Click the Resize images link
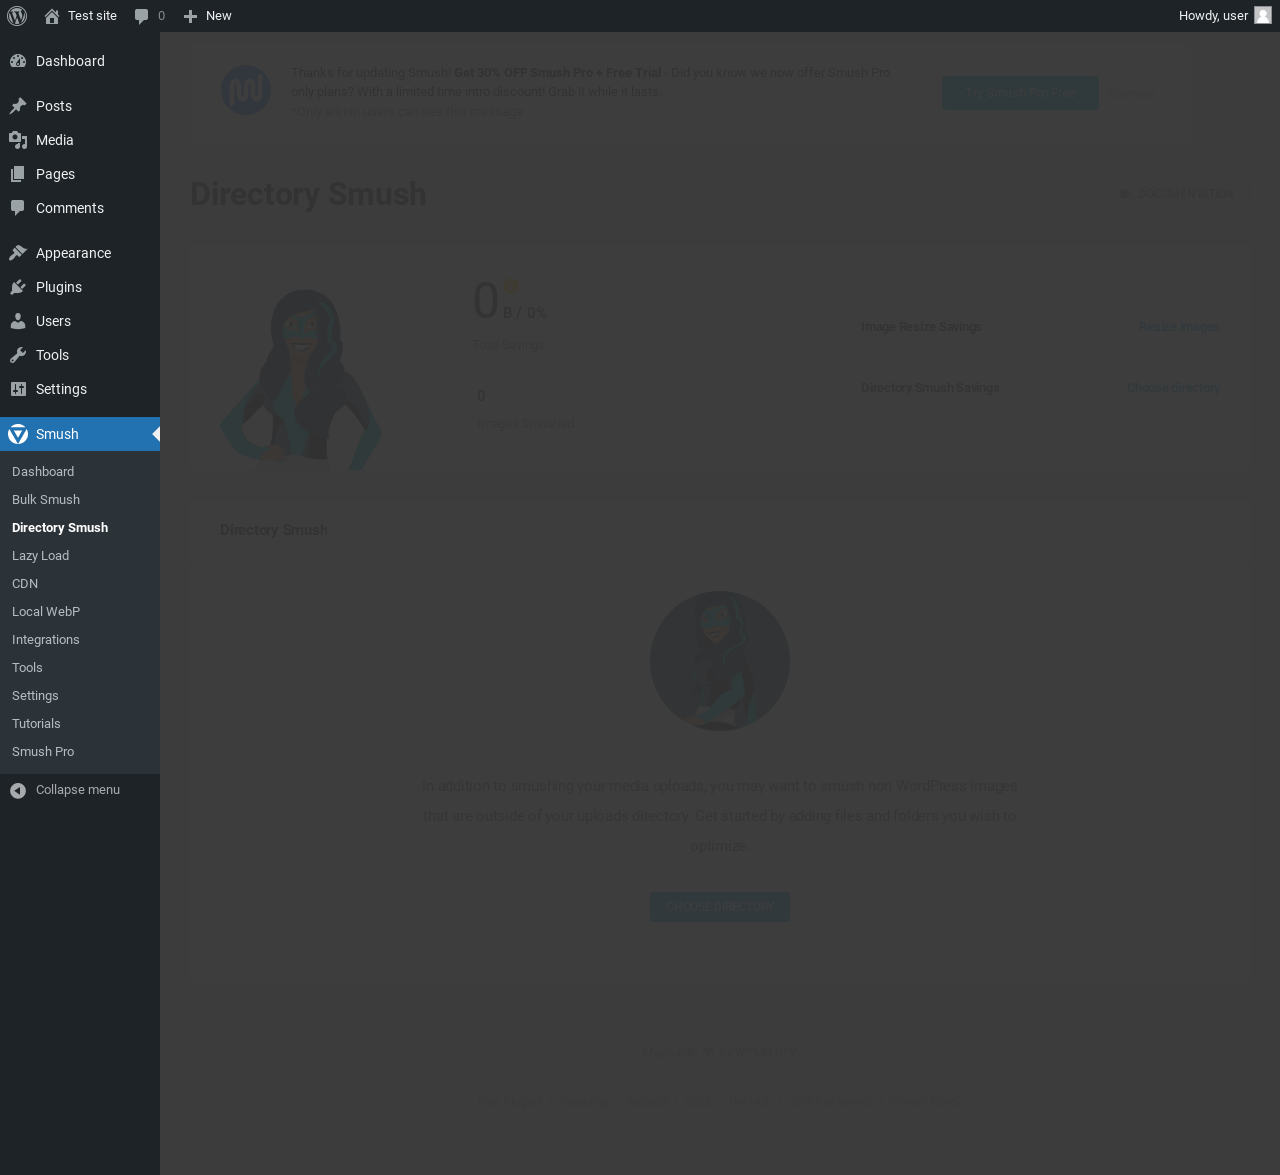The image size is (1280, 1175). [x=1179, y=327]
